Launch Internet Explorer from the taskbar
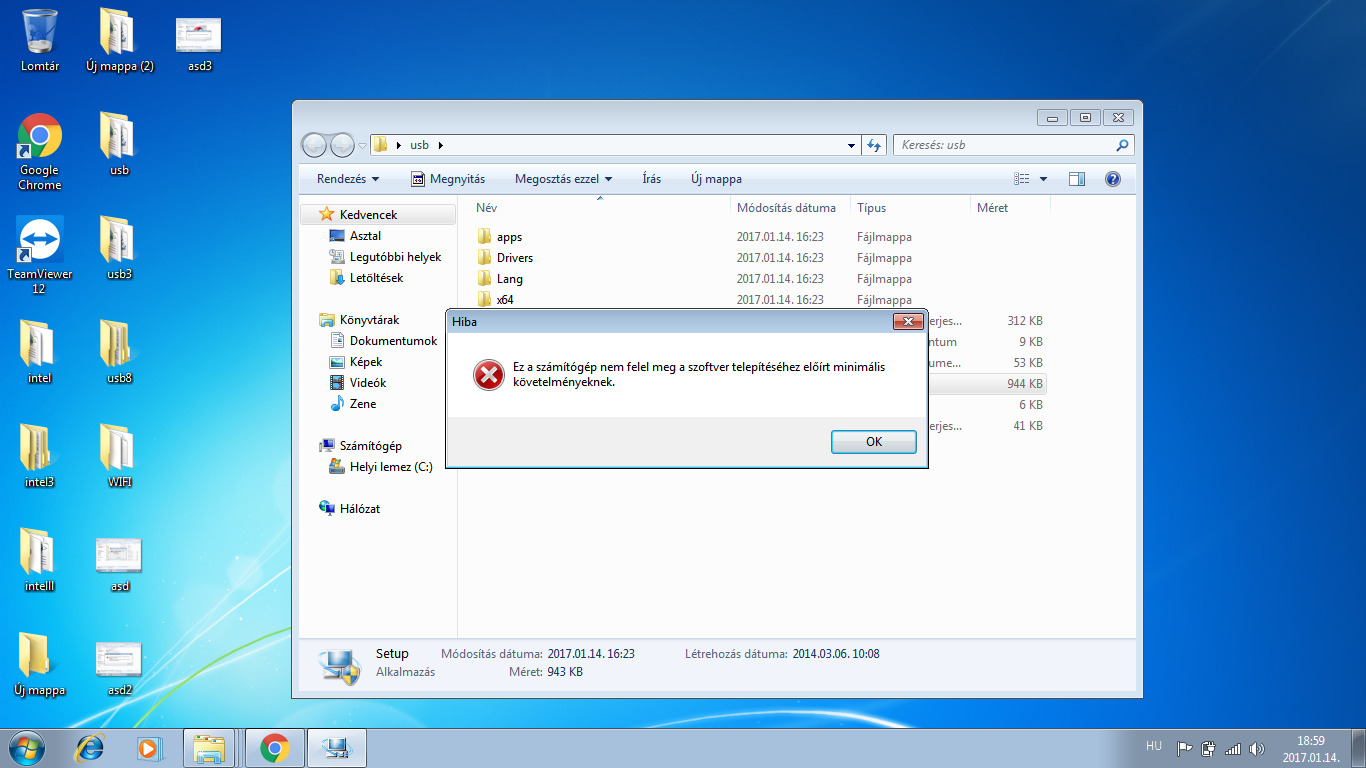This screenshot has width=1366, height=768. [90, 748]
